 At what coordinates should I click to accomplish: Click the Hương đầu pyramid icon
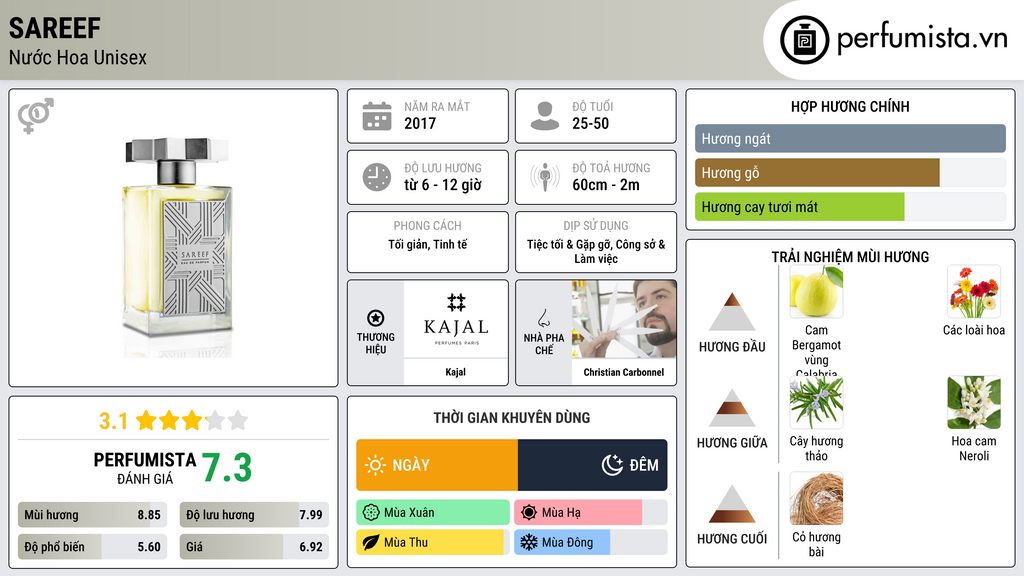pos(732,312)
